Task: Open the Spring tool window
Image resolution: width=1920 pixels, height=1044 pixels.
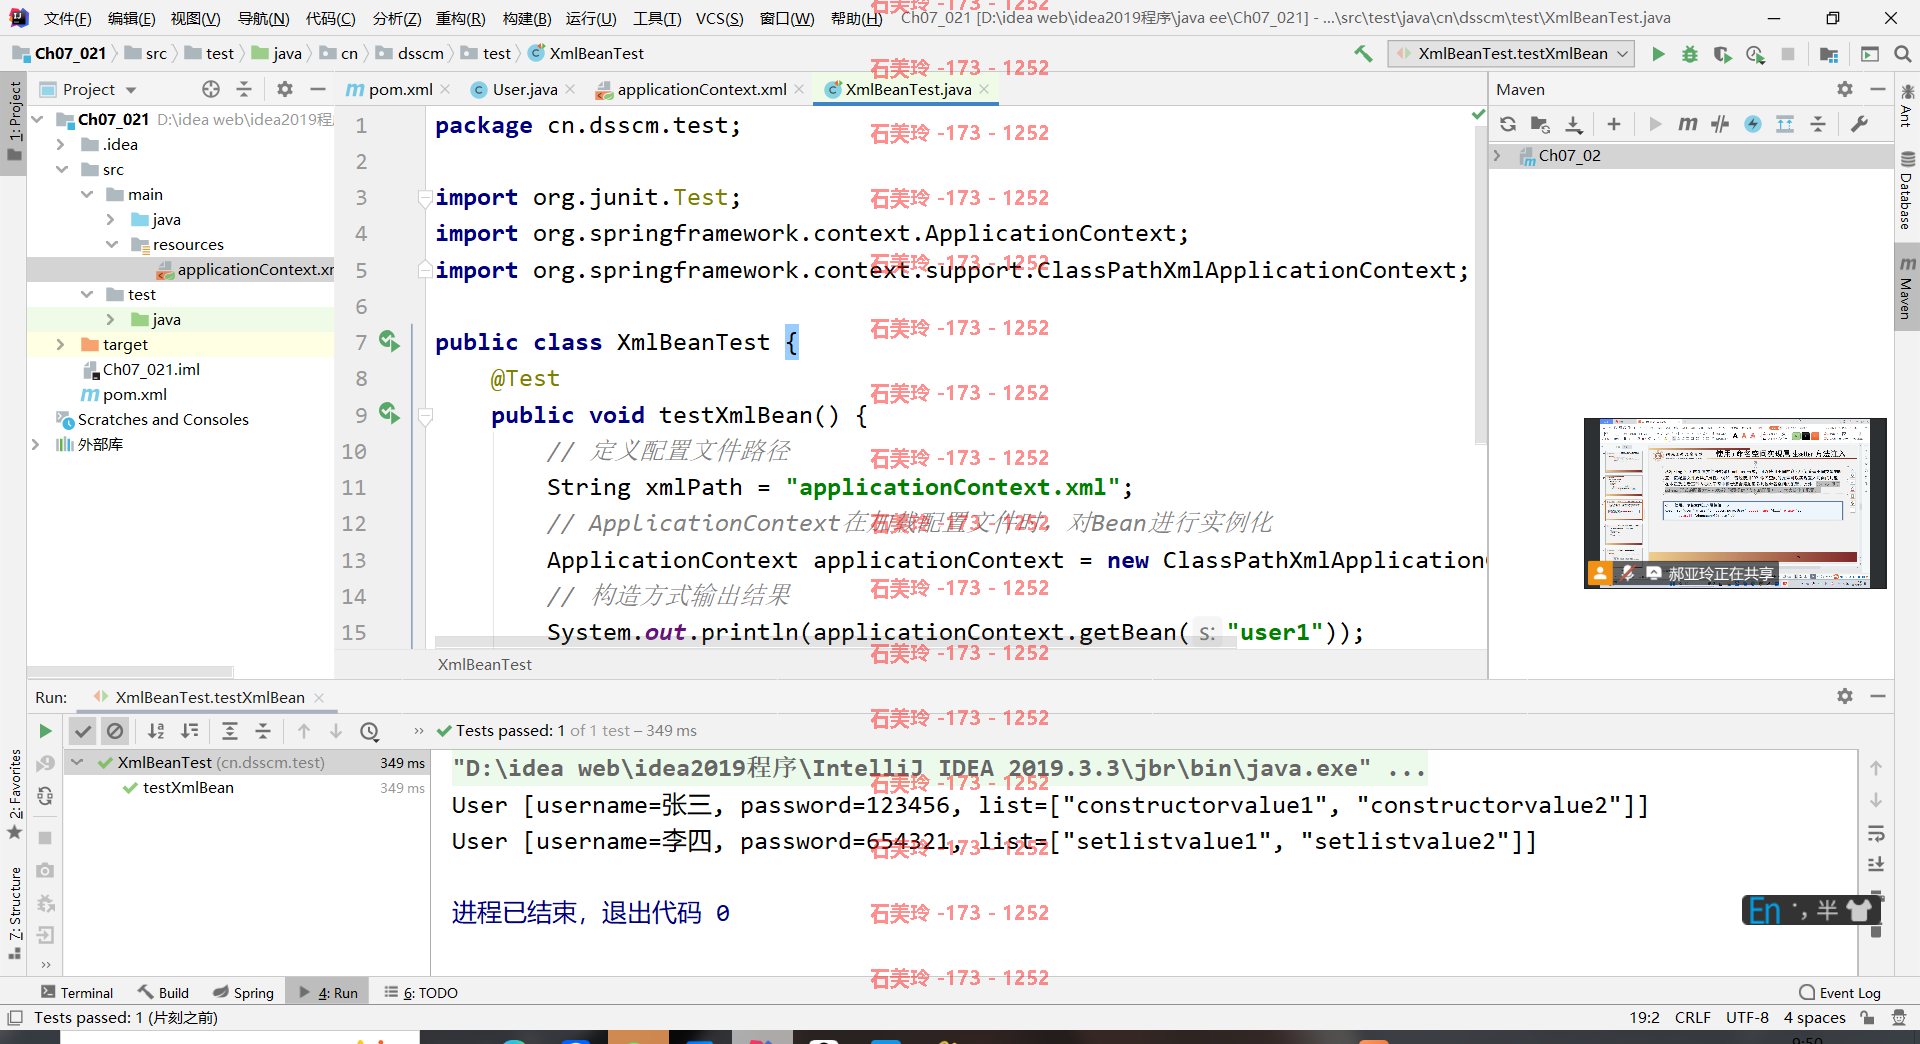Action: click(x=244, y=992)
